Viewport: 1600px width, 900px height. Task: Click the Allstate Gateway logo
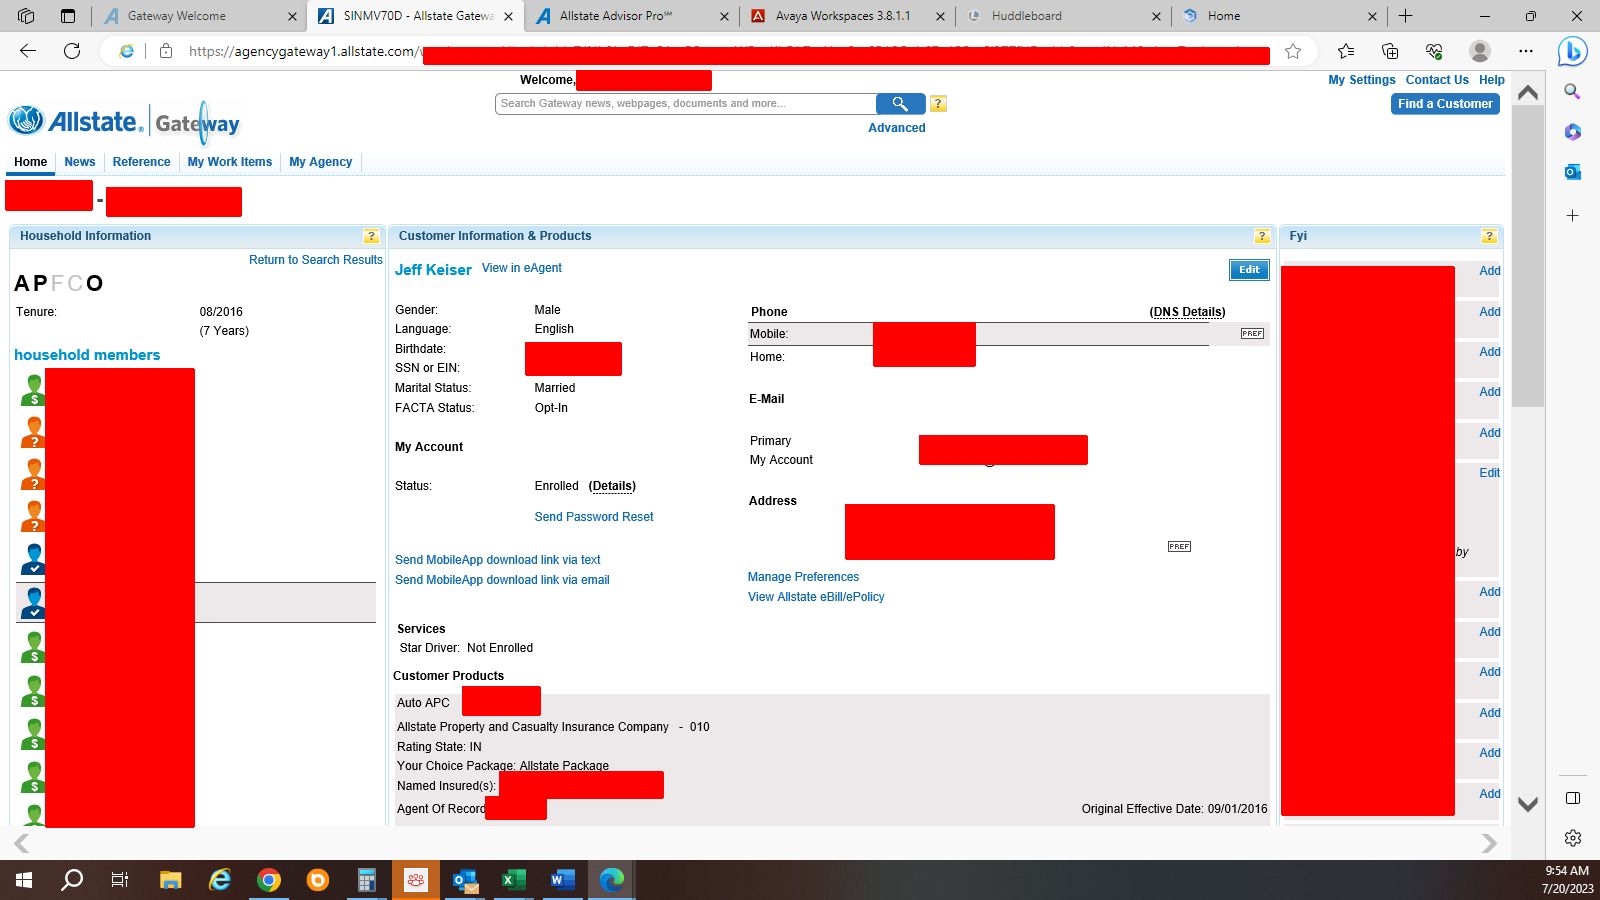coord(124,122)
